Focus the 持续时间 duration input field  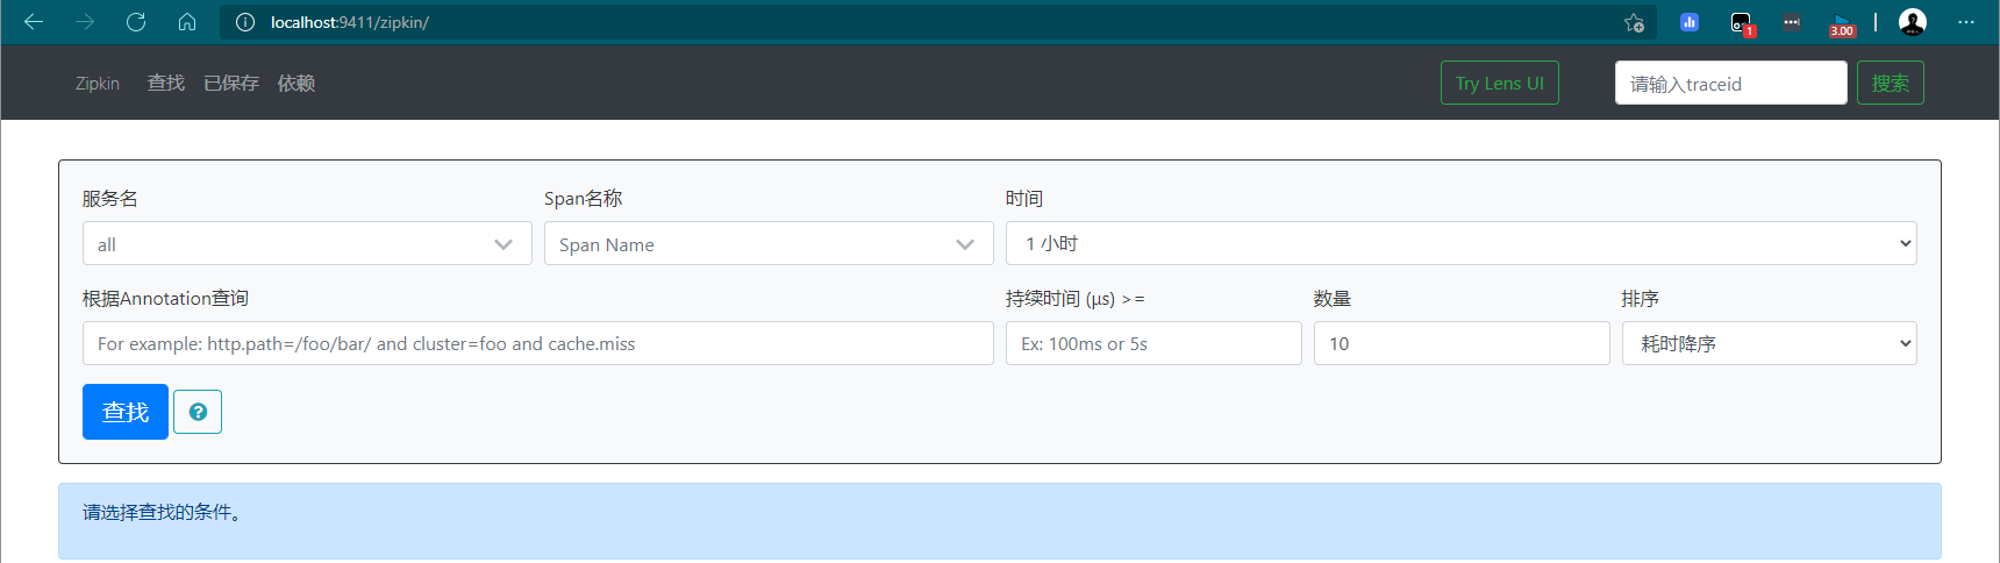(x=1153, y=343)
